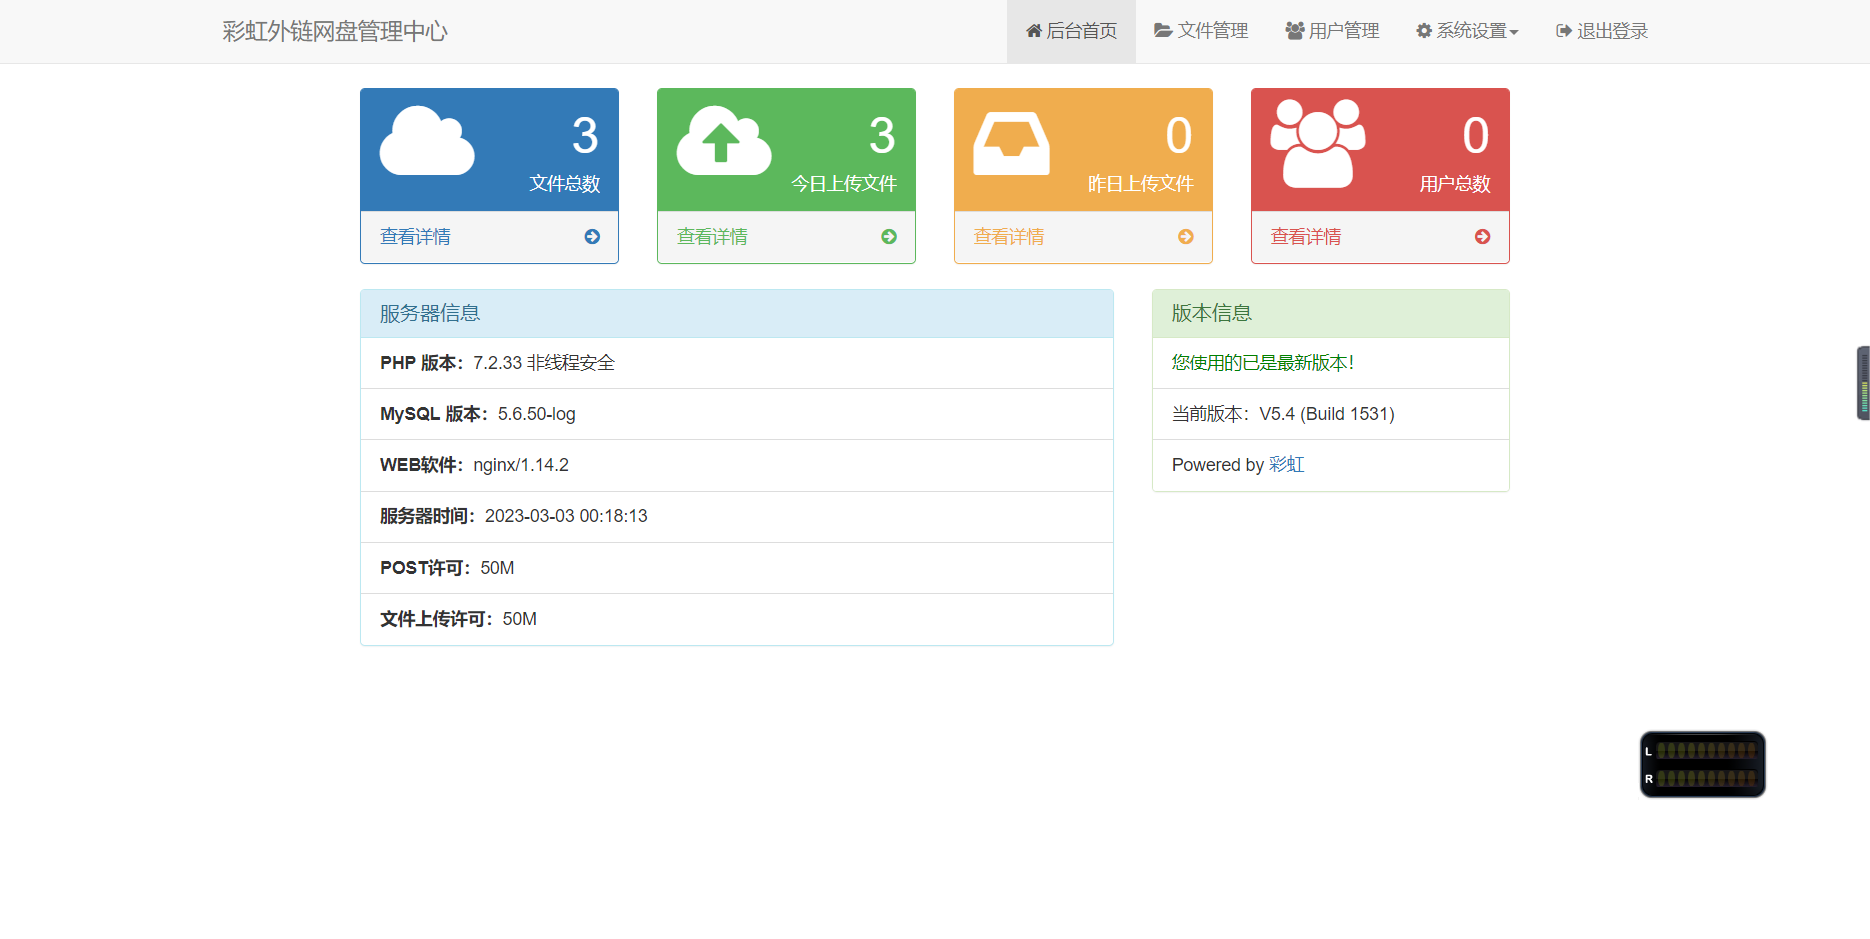Screen dimensions: 1870x939
Task: Click the cloud icon on 文件总数 card
Action: (x=428, y=143)
